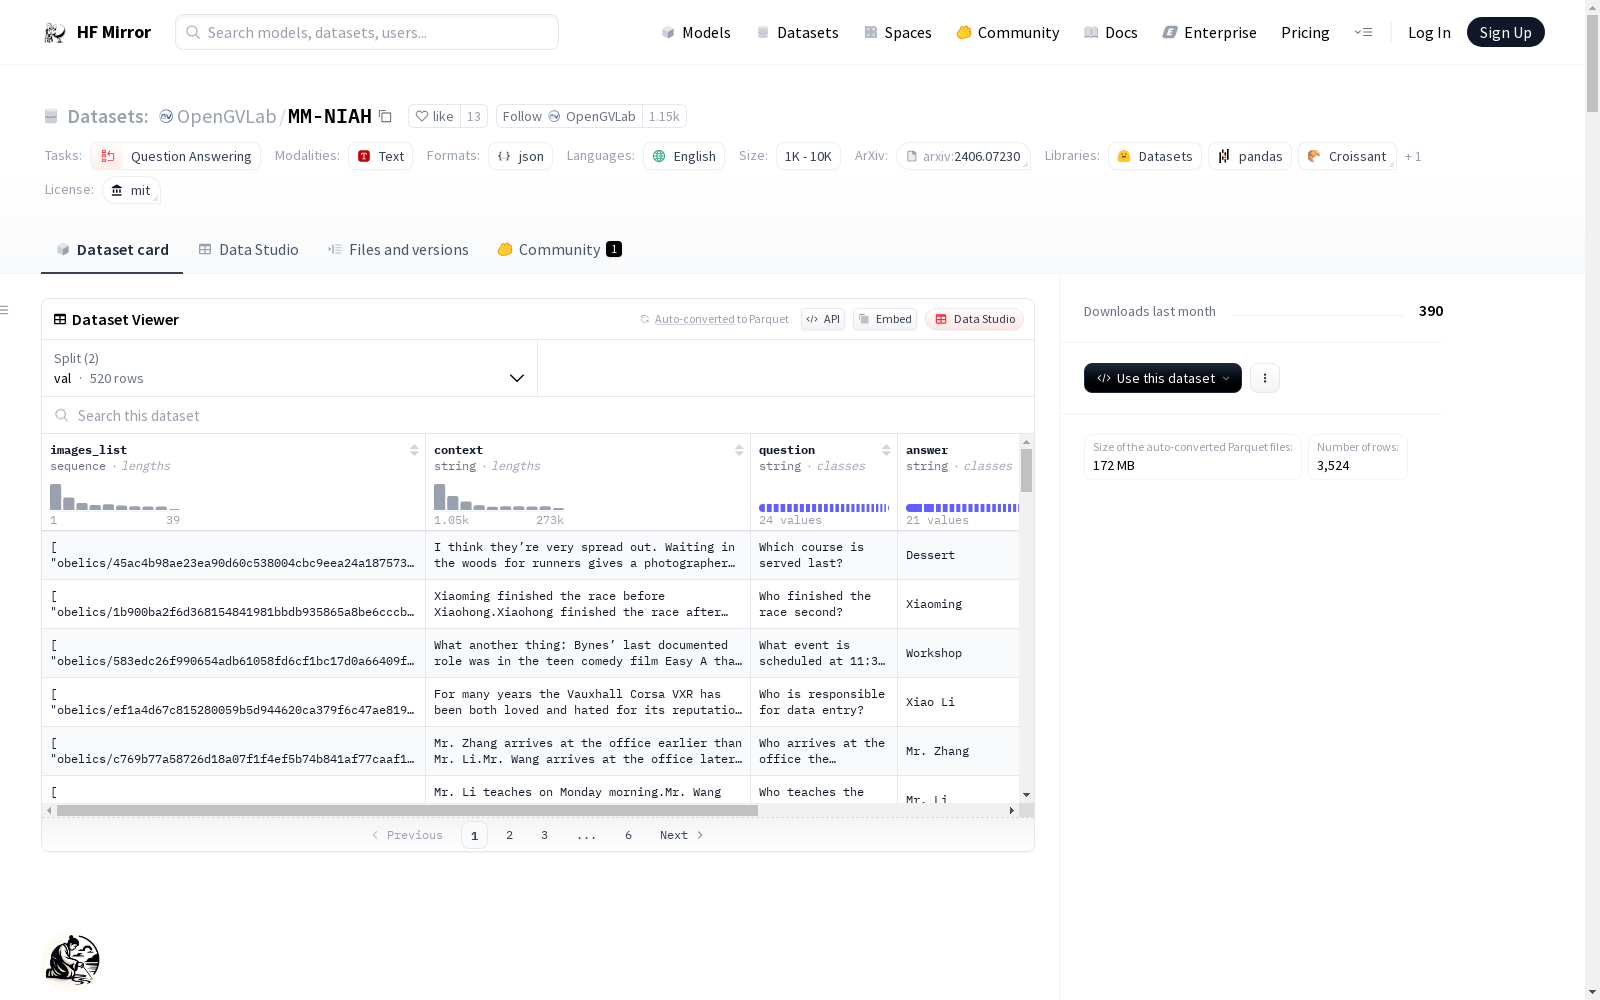The image size is (1600, 1000).
Task: Open Enterprise in the top navigation
Action: pyautogui.click(x=1210, y=32)
